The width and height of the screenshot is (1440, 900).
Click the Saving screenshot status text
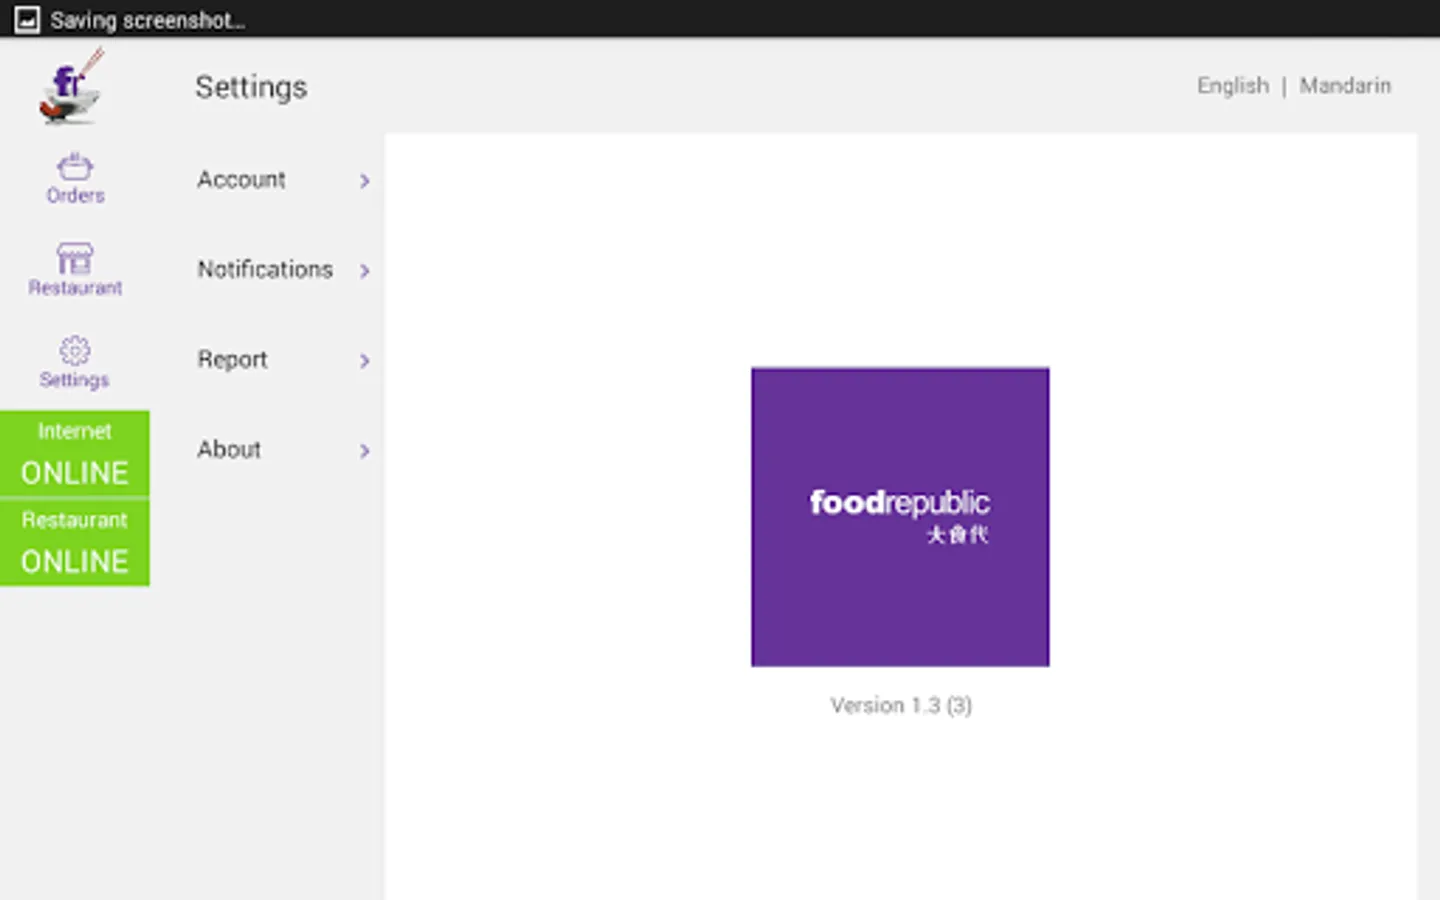click(x=148, y=20)
